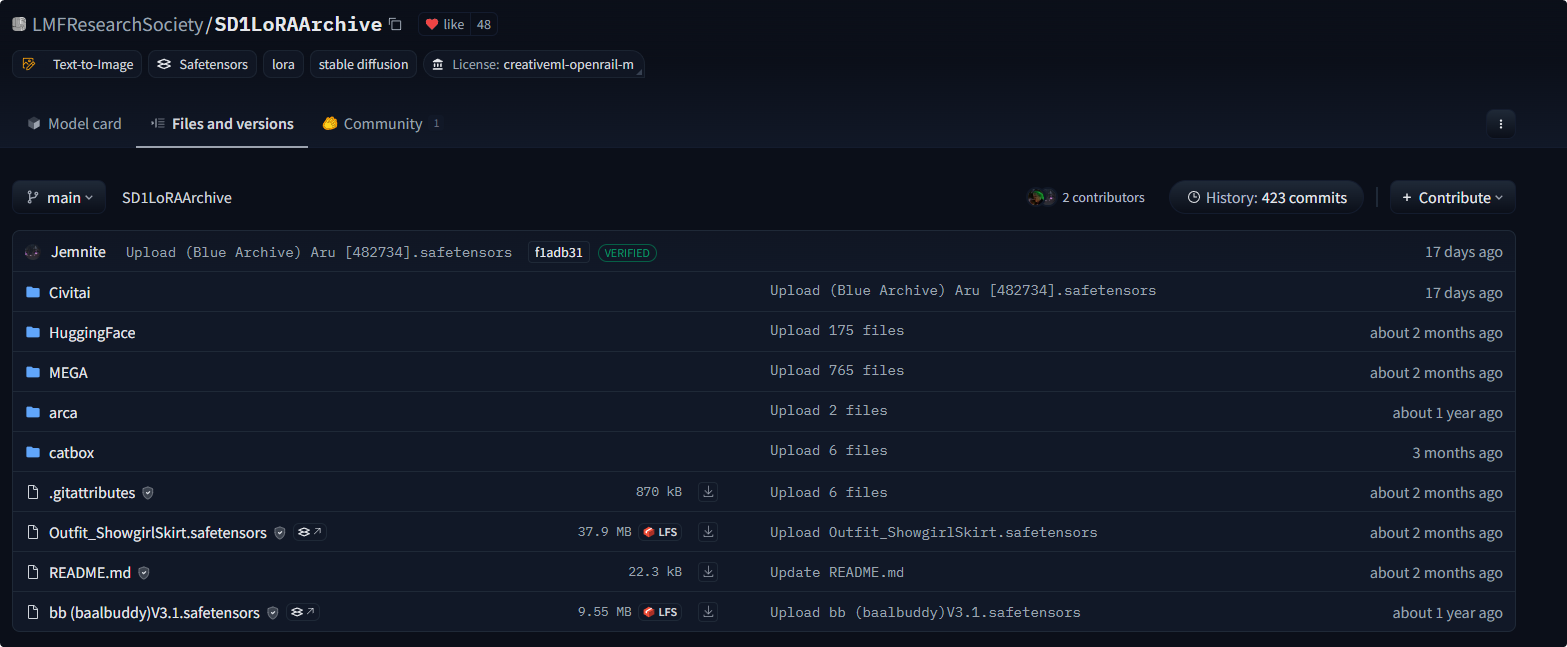Viewport: 1567px width, 647px height.
Task: Switch to the Community tab
Action: 381,124
